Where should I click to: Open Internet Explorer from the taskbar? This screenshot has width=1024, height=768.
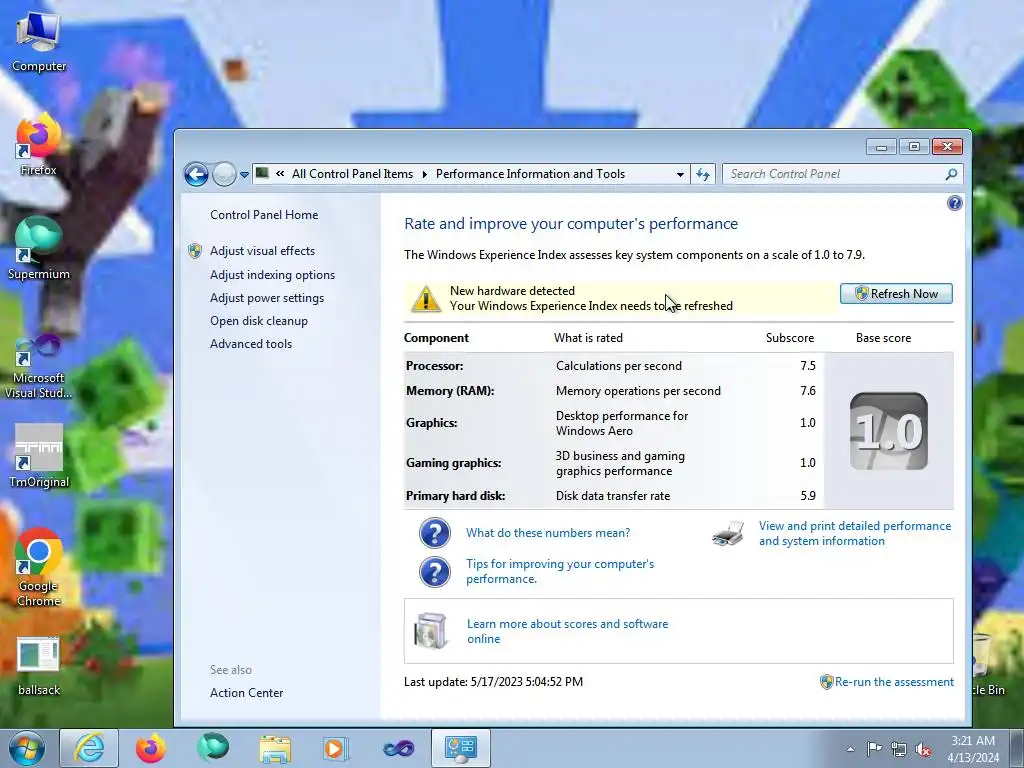(x=89, y=748)
